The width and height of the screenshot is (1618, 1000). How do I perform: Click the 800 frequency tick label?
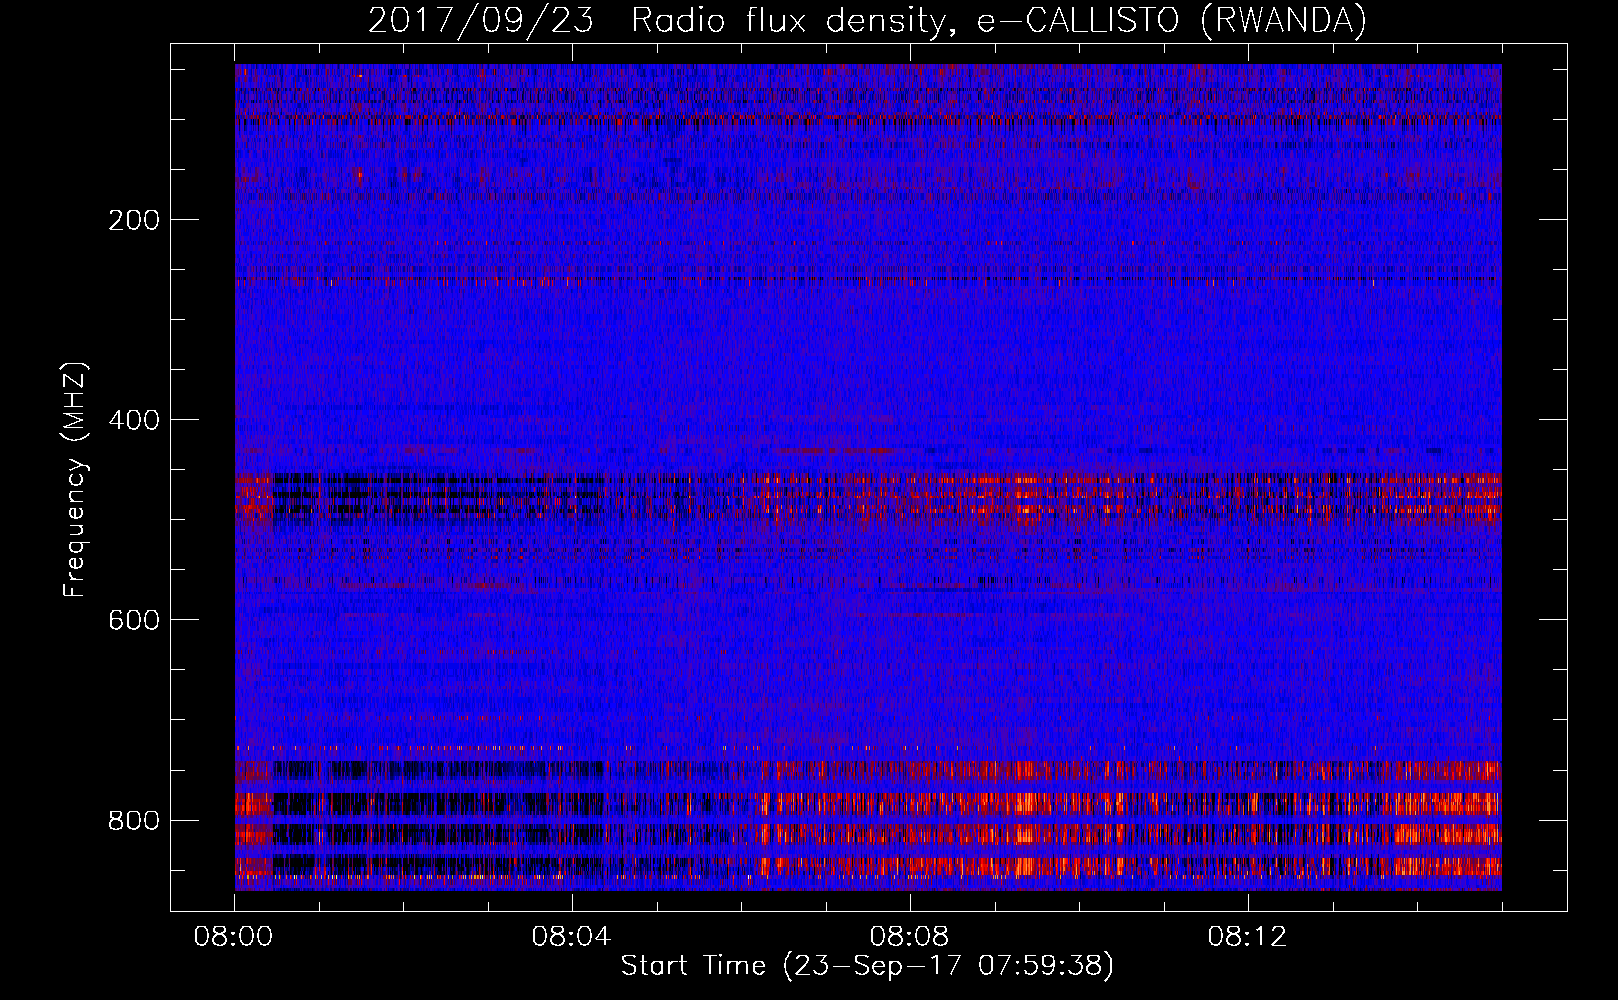tap(134, 821)
